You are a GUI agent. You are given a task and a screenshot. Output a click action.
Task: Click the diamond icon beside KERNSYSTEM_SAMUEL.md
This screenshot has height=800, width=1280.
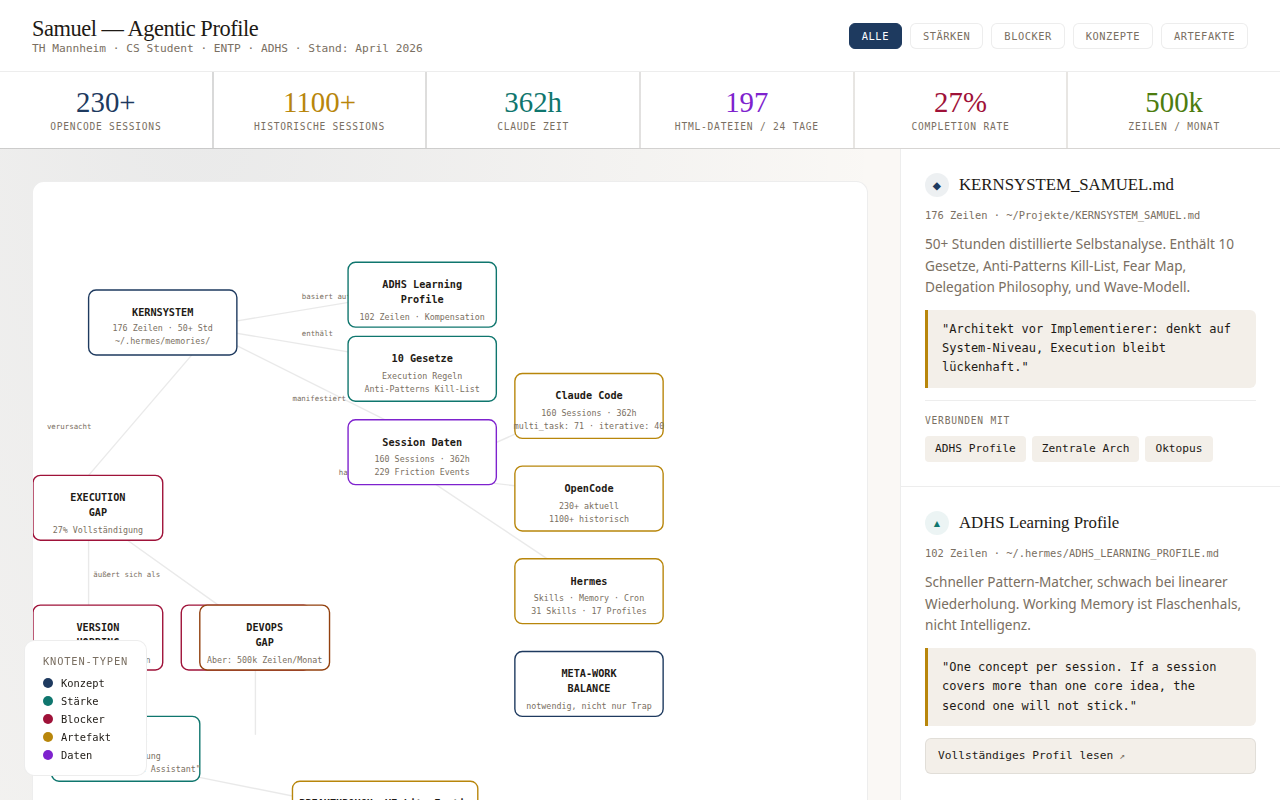[x=937, y=185]
